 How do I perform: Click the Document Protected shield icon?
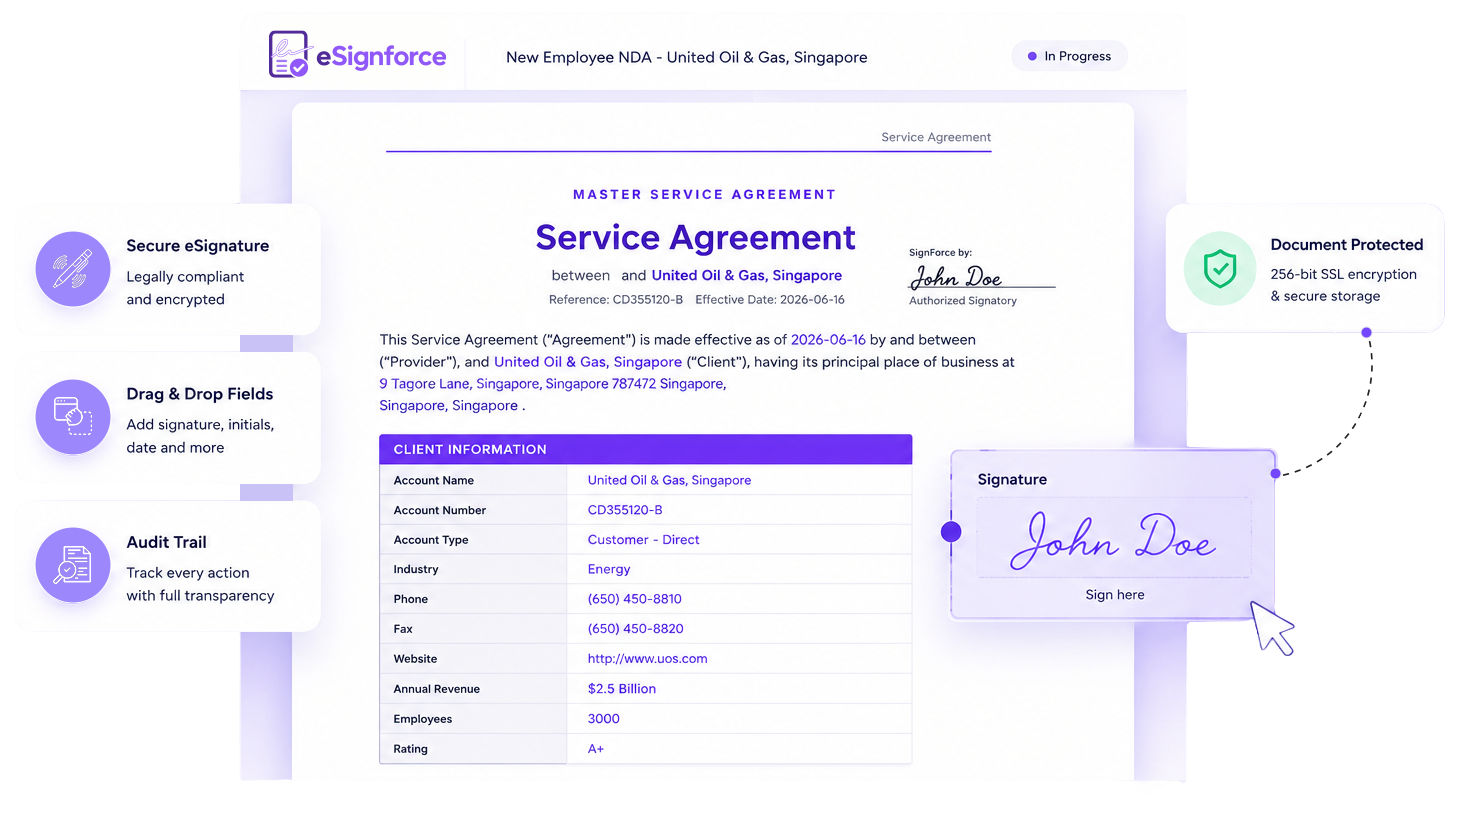point(1220,268)
